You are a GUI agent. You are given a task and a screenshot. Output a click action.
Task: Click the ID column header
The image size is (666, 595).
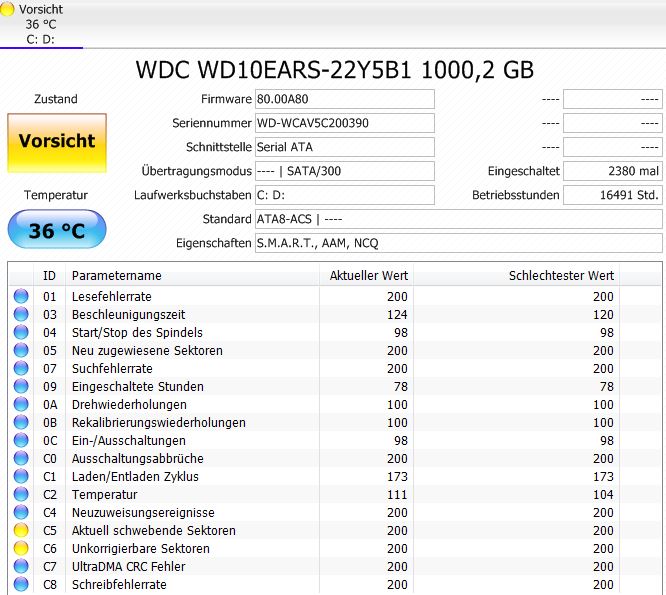(49, 276)
